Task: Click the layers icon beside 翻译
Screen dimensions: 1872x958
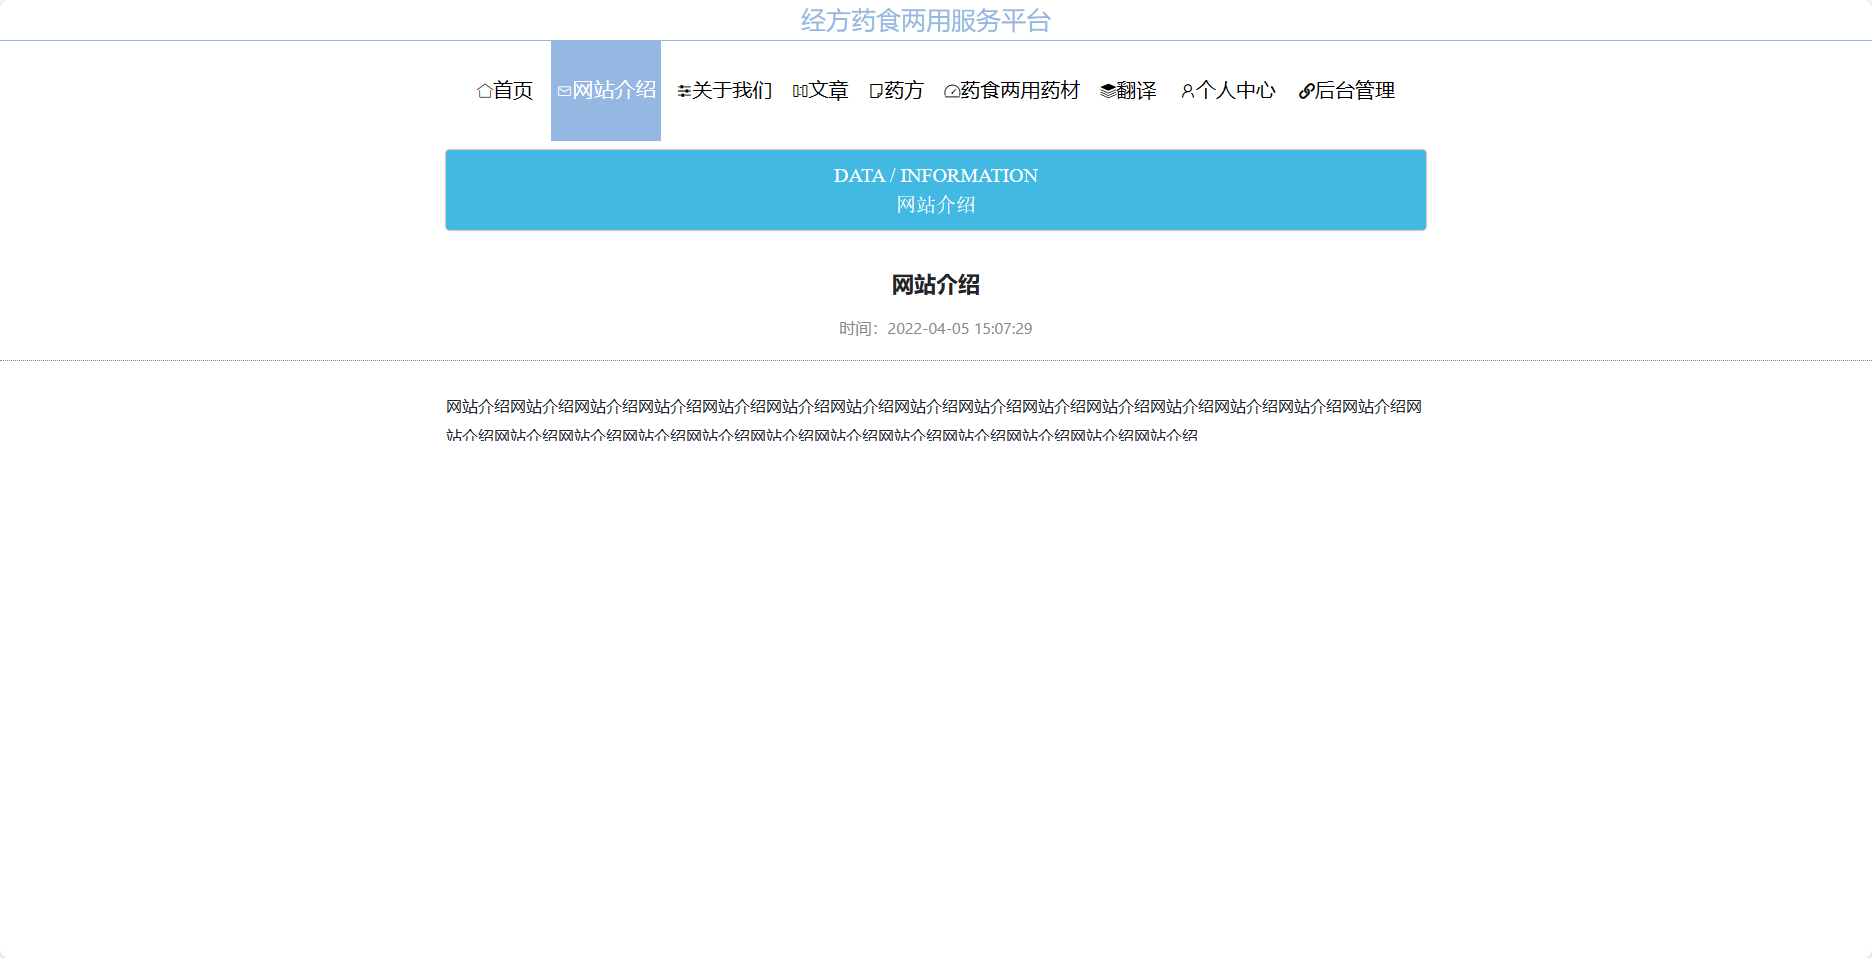Action: (x=1108, y=91)
